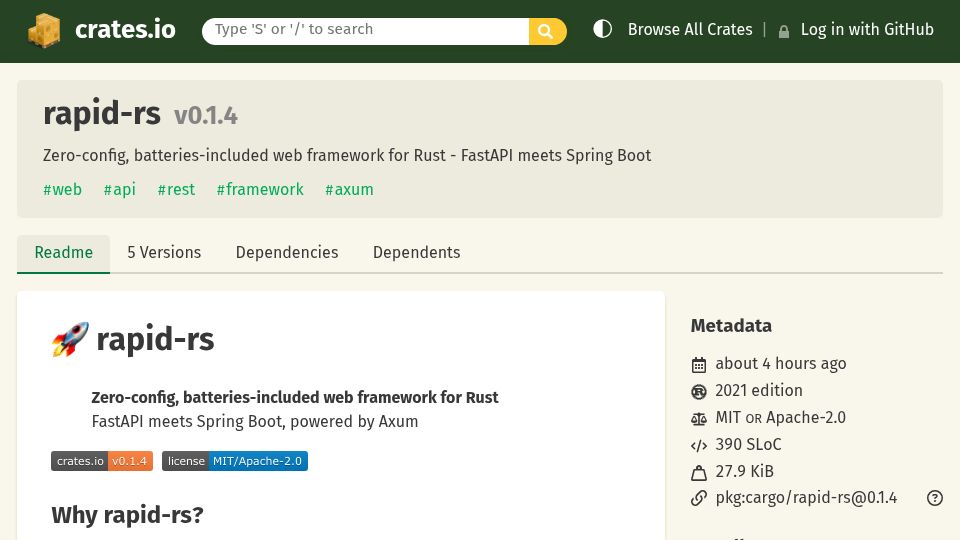Click the 'Metadata' heading
Viewport: 960px width, 540px height.
tap(731, 326)
